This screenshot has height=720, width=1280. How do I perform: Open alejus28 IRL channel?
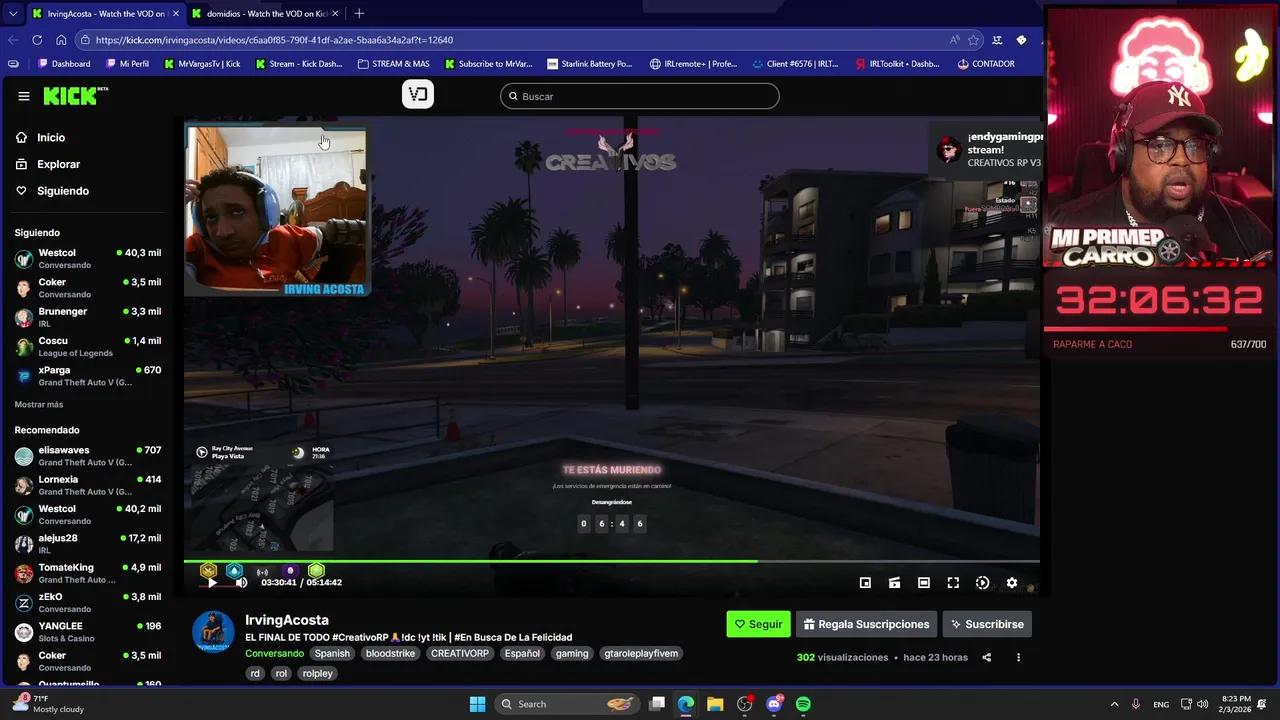coord(88,544)
